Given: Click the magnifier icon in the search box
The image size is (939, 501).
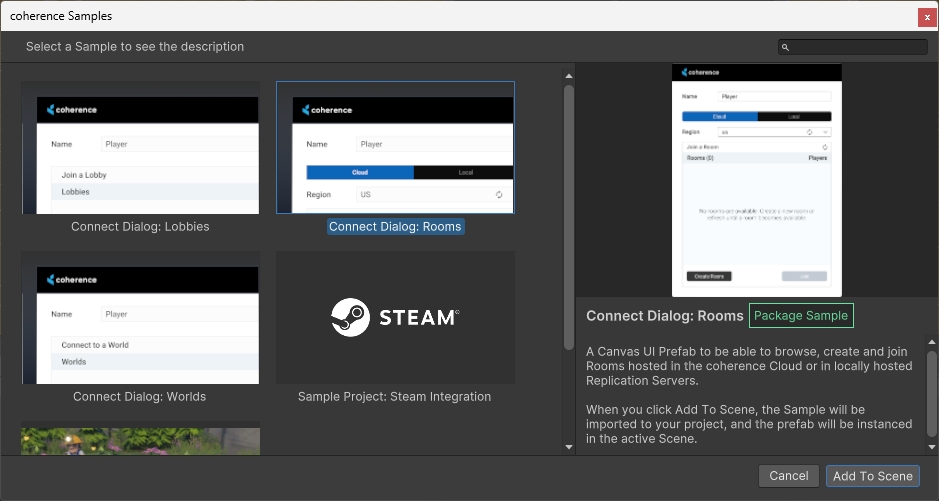Looking at the screenshot, I should tap(786, 47).
